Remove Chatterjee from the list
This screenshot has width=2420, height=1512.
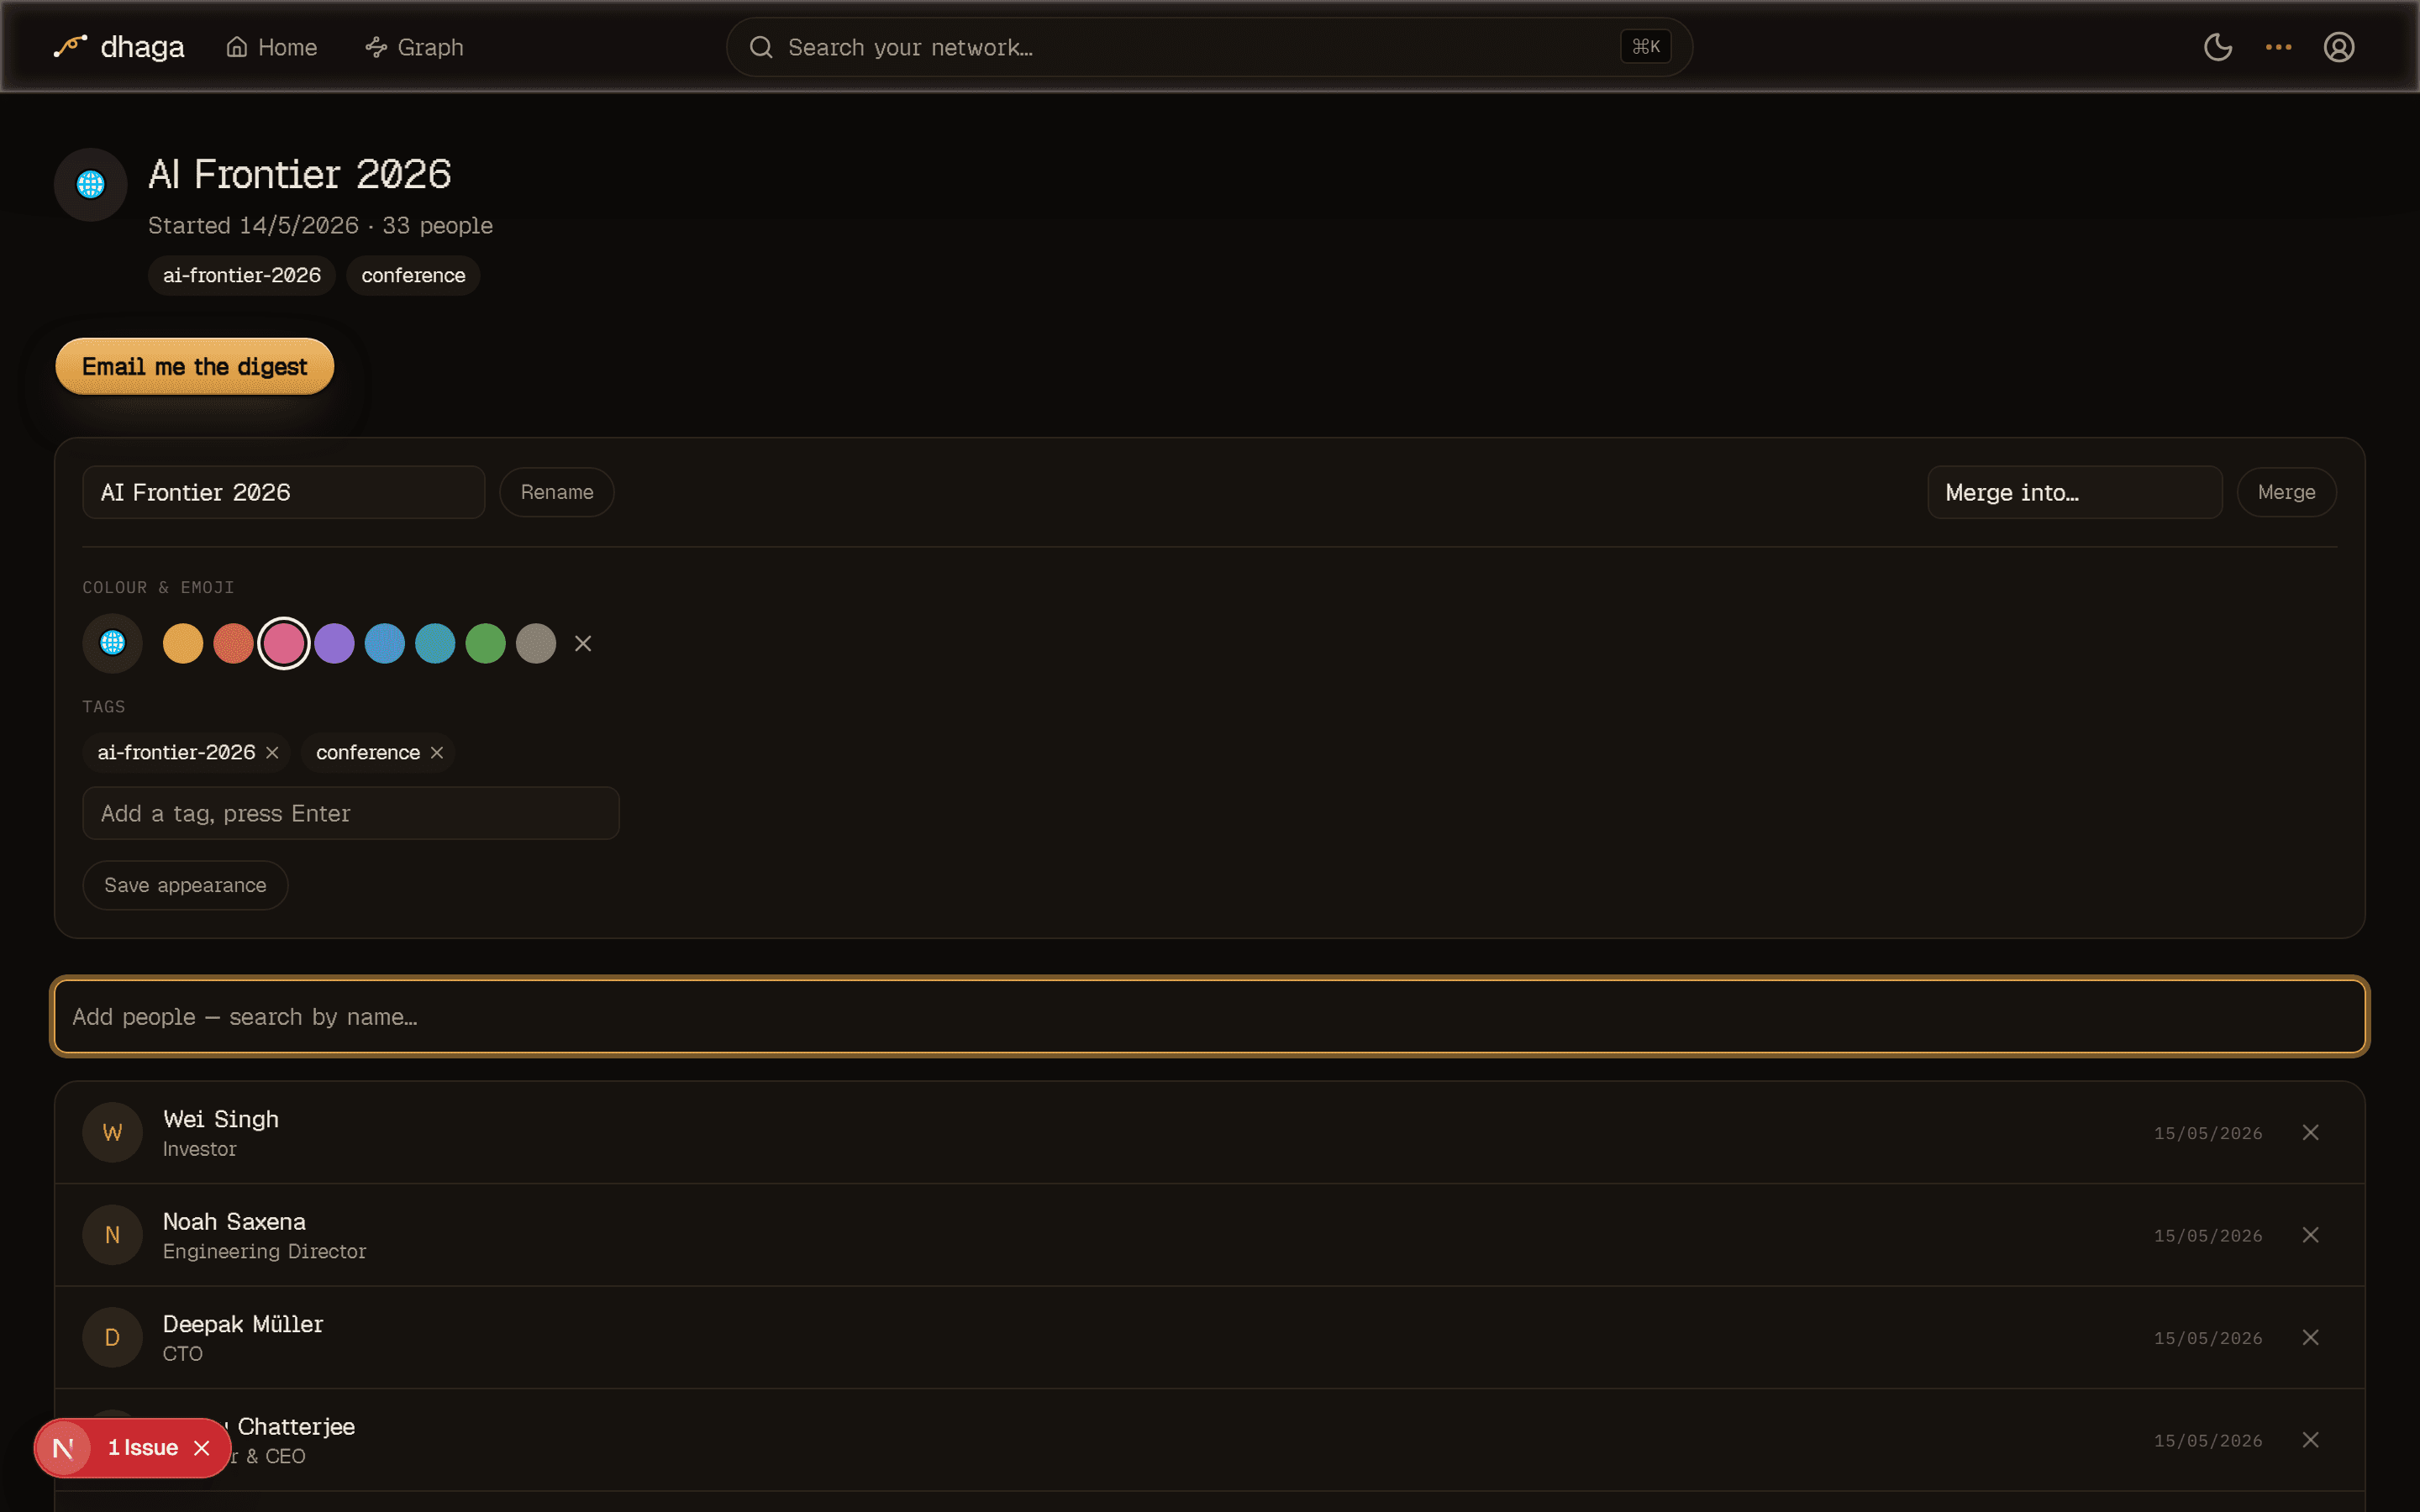point(2310,1440)
